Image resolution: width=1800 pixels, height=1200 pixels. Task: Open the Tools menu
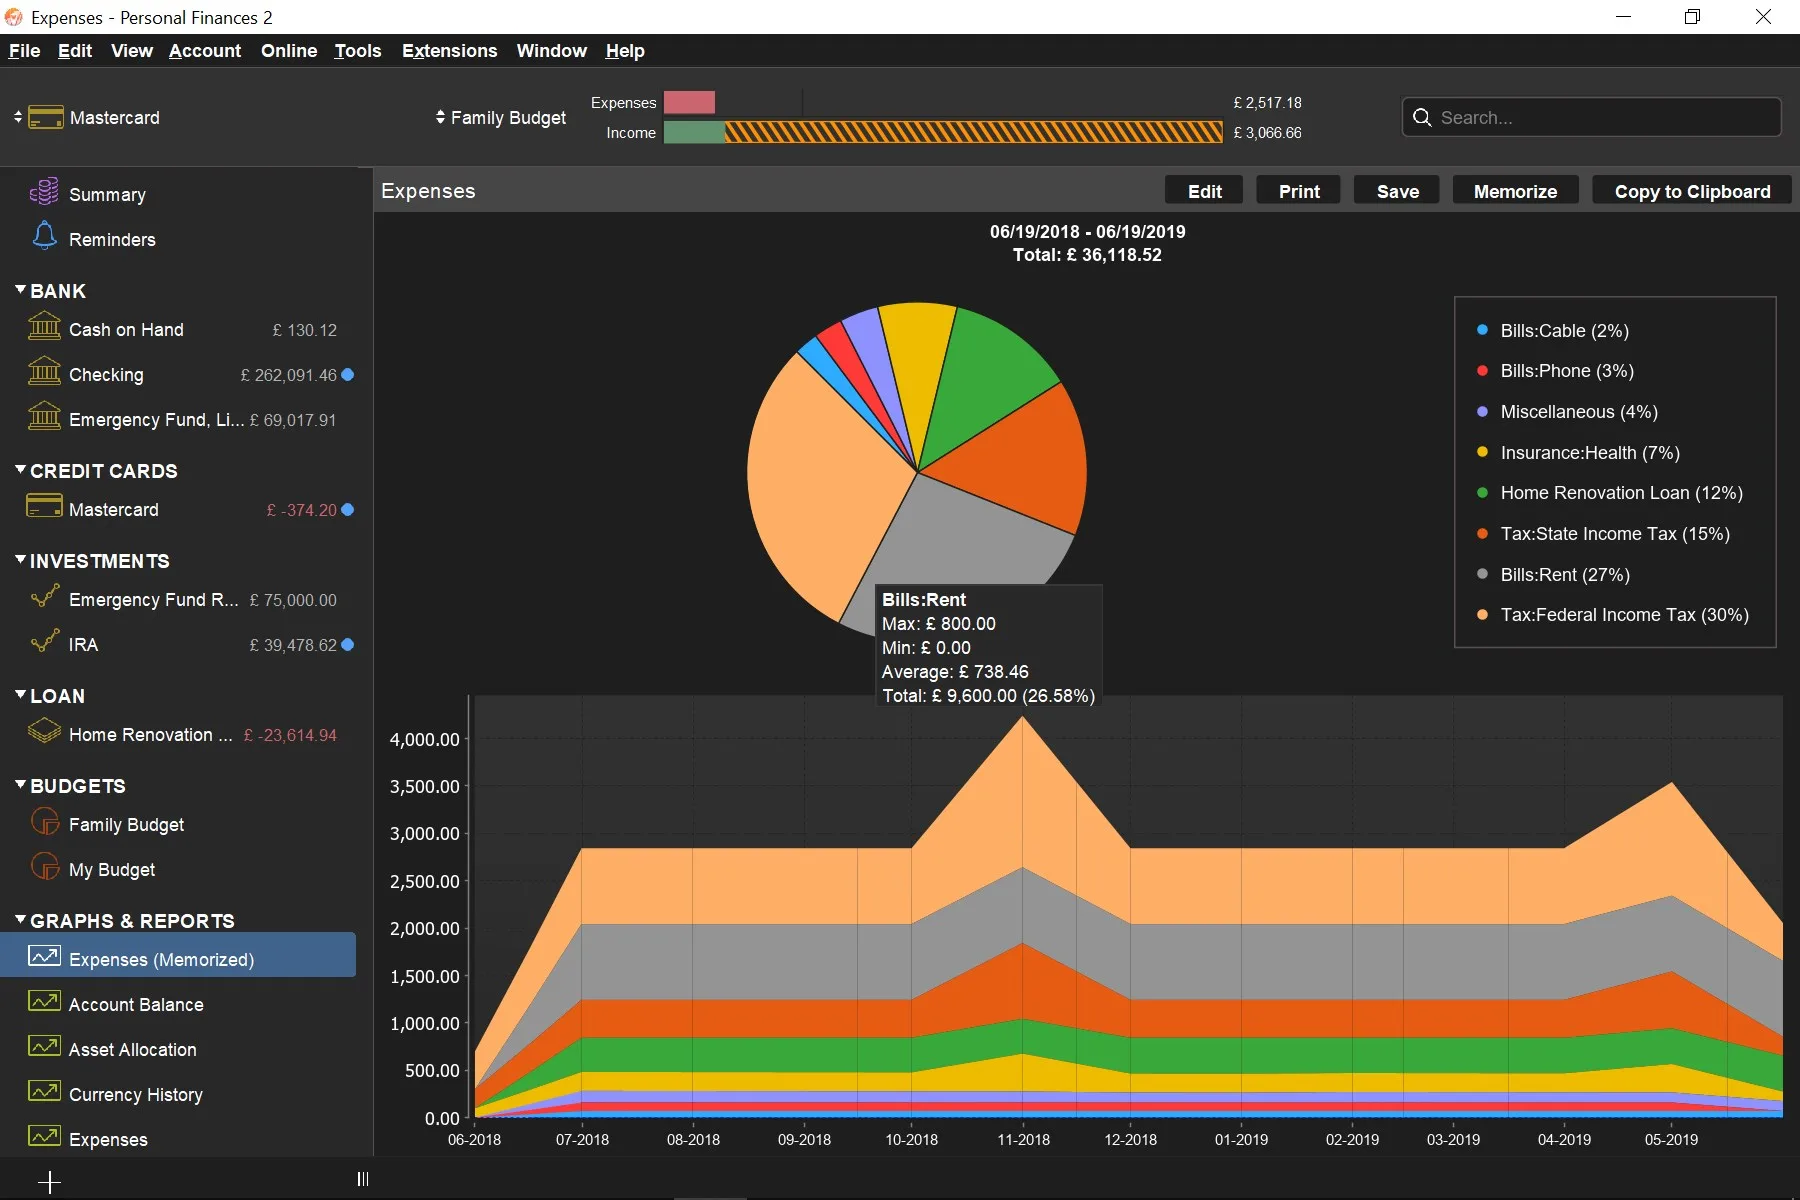pos(357,51)
